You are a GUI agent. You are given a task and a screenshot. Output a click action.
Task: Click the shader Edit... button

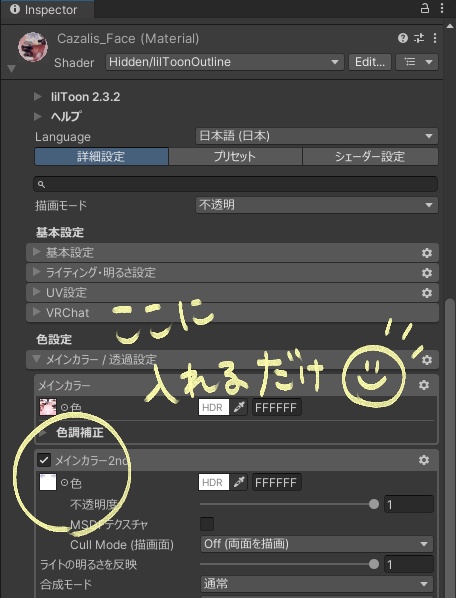[370, 62]
